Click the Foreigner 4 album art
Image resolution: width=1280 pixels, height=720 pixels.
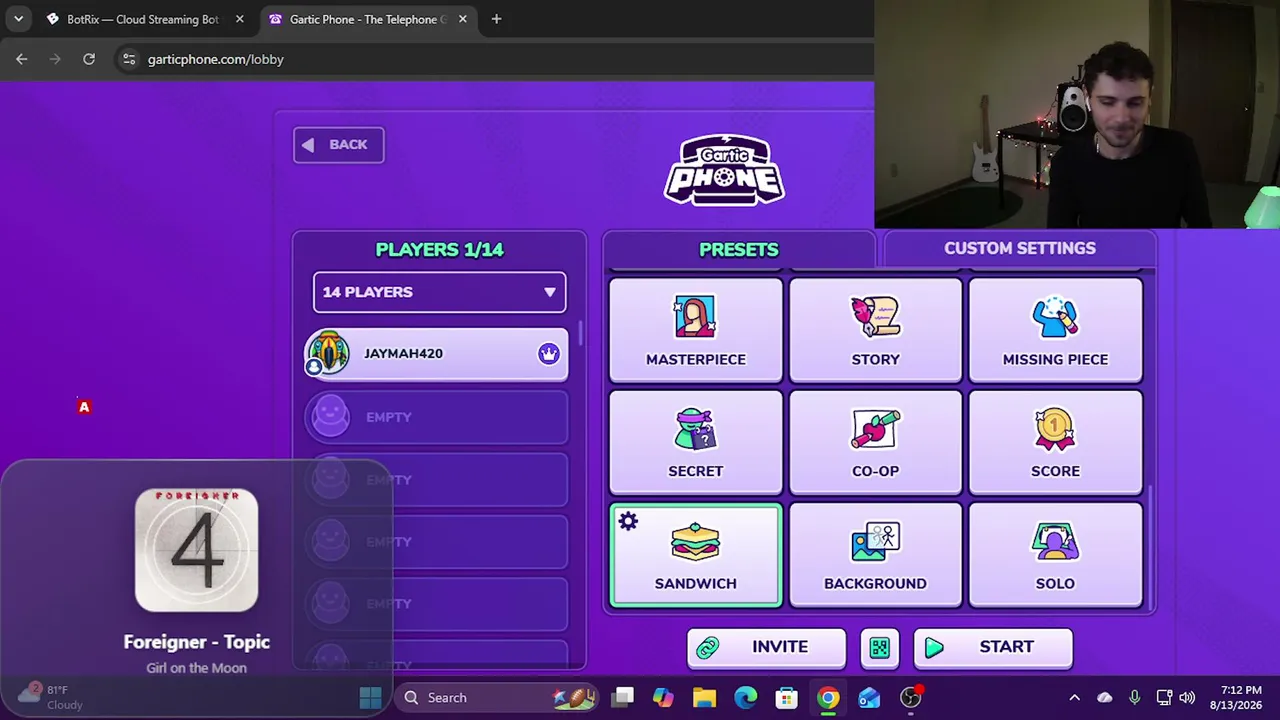196,550
